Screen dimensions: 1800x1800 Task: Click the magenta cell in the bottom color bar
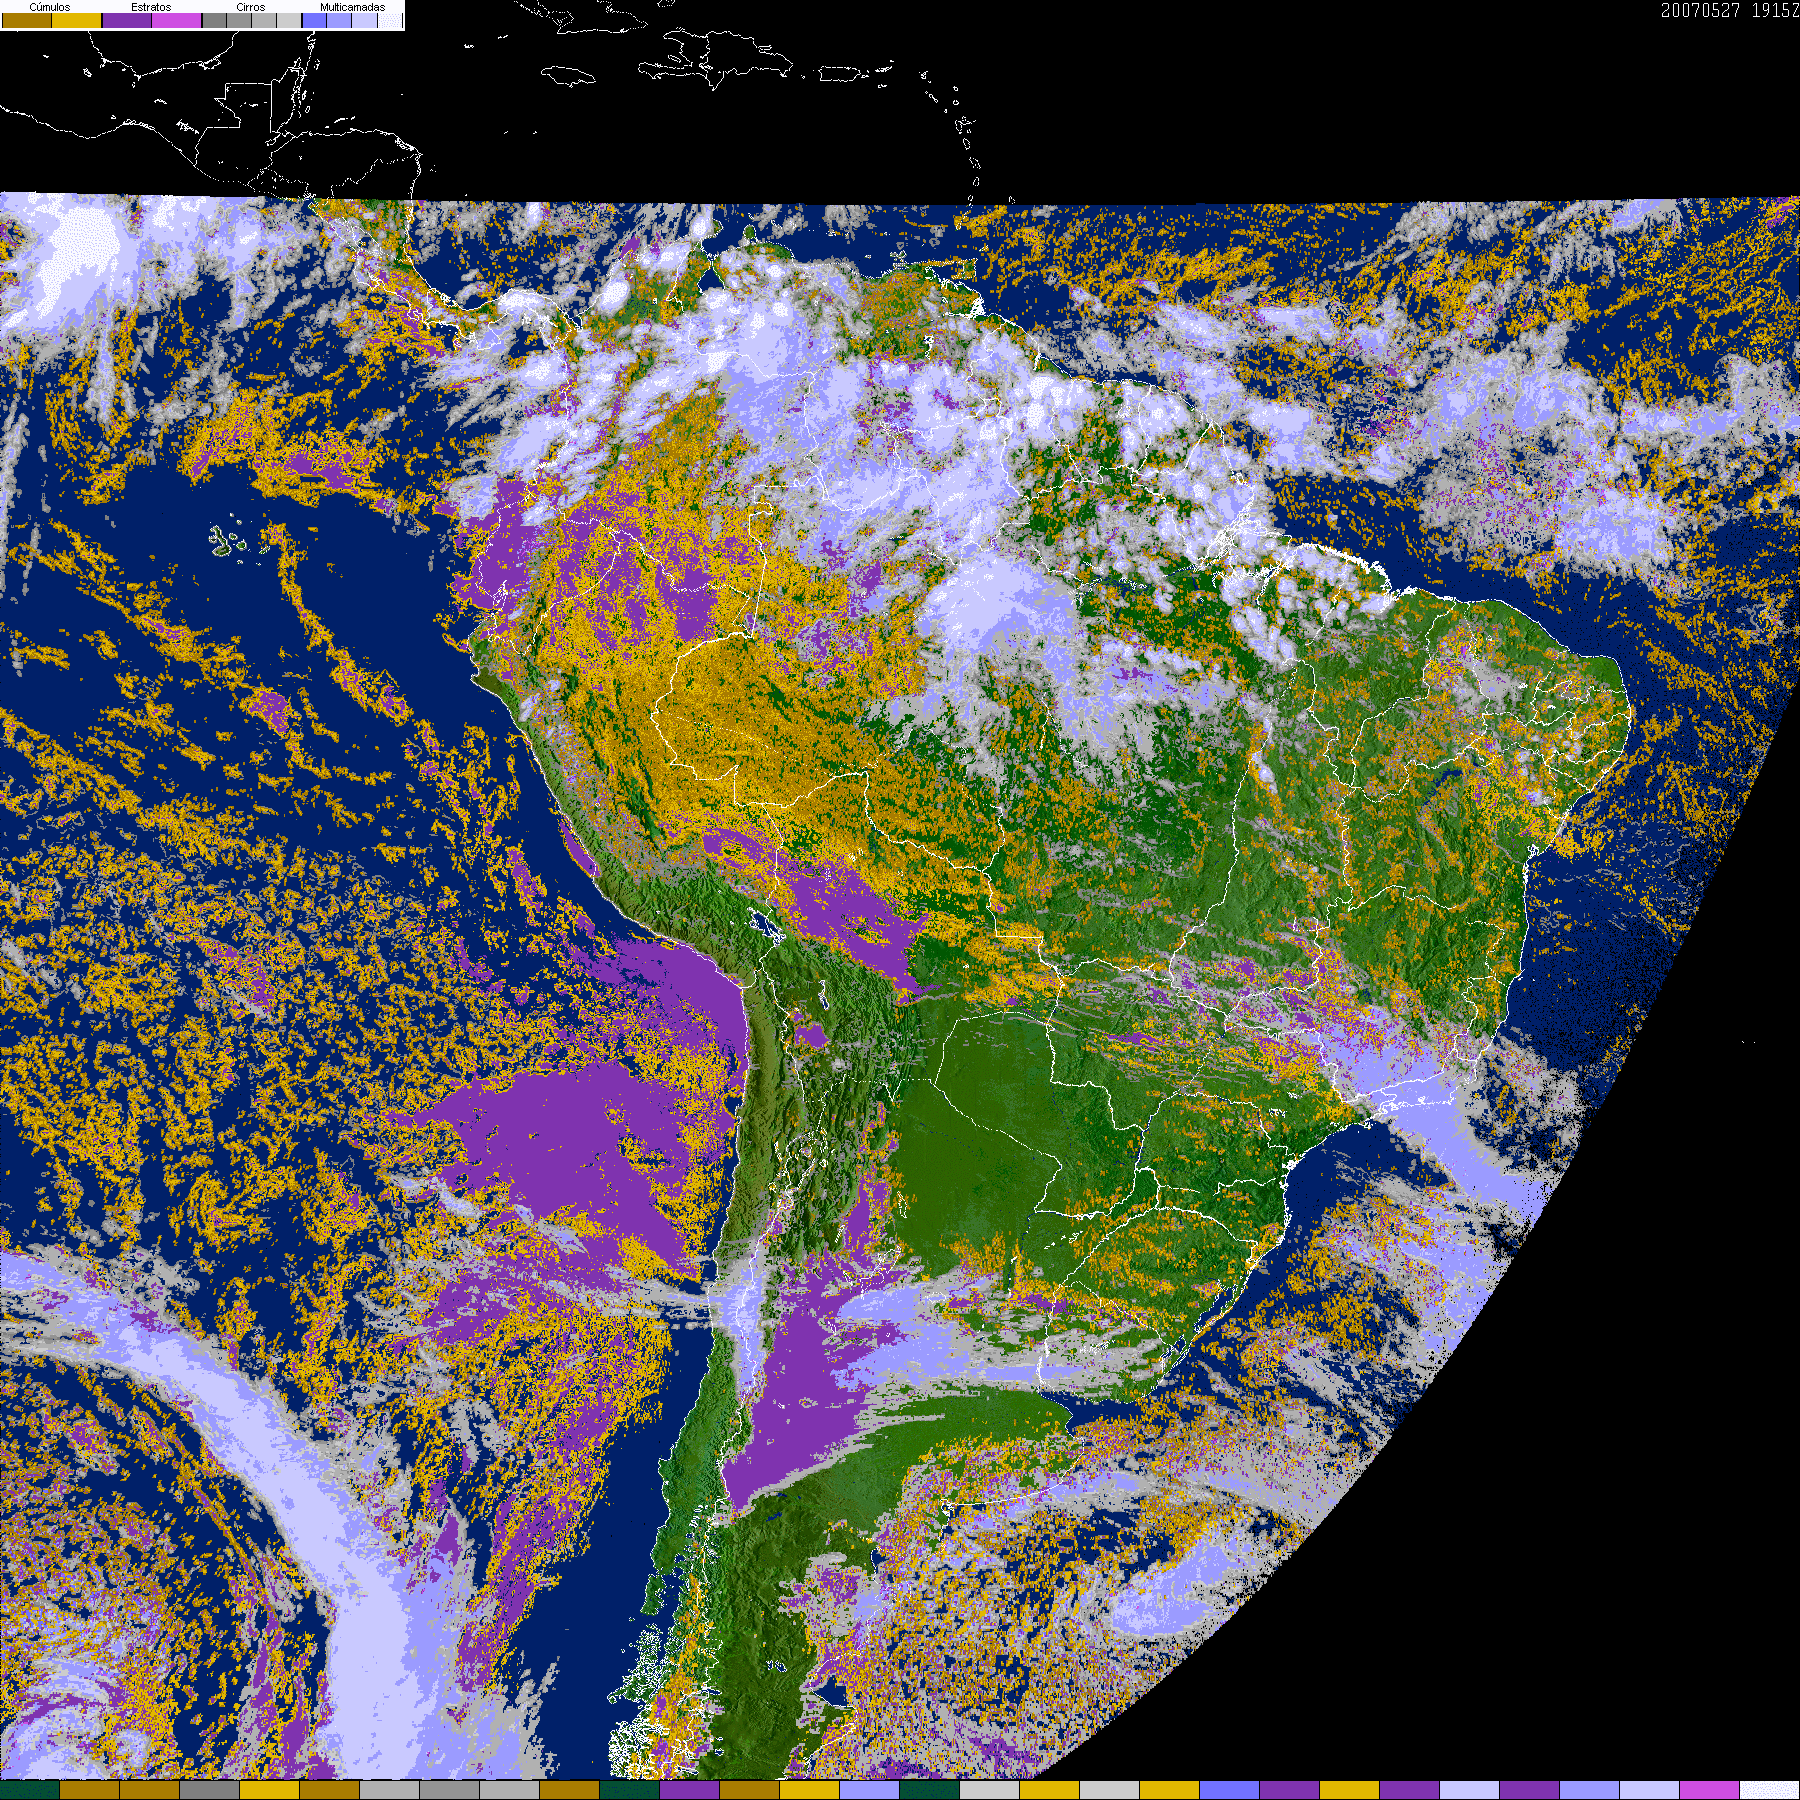tap(1710, 1790)
